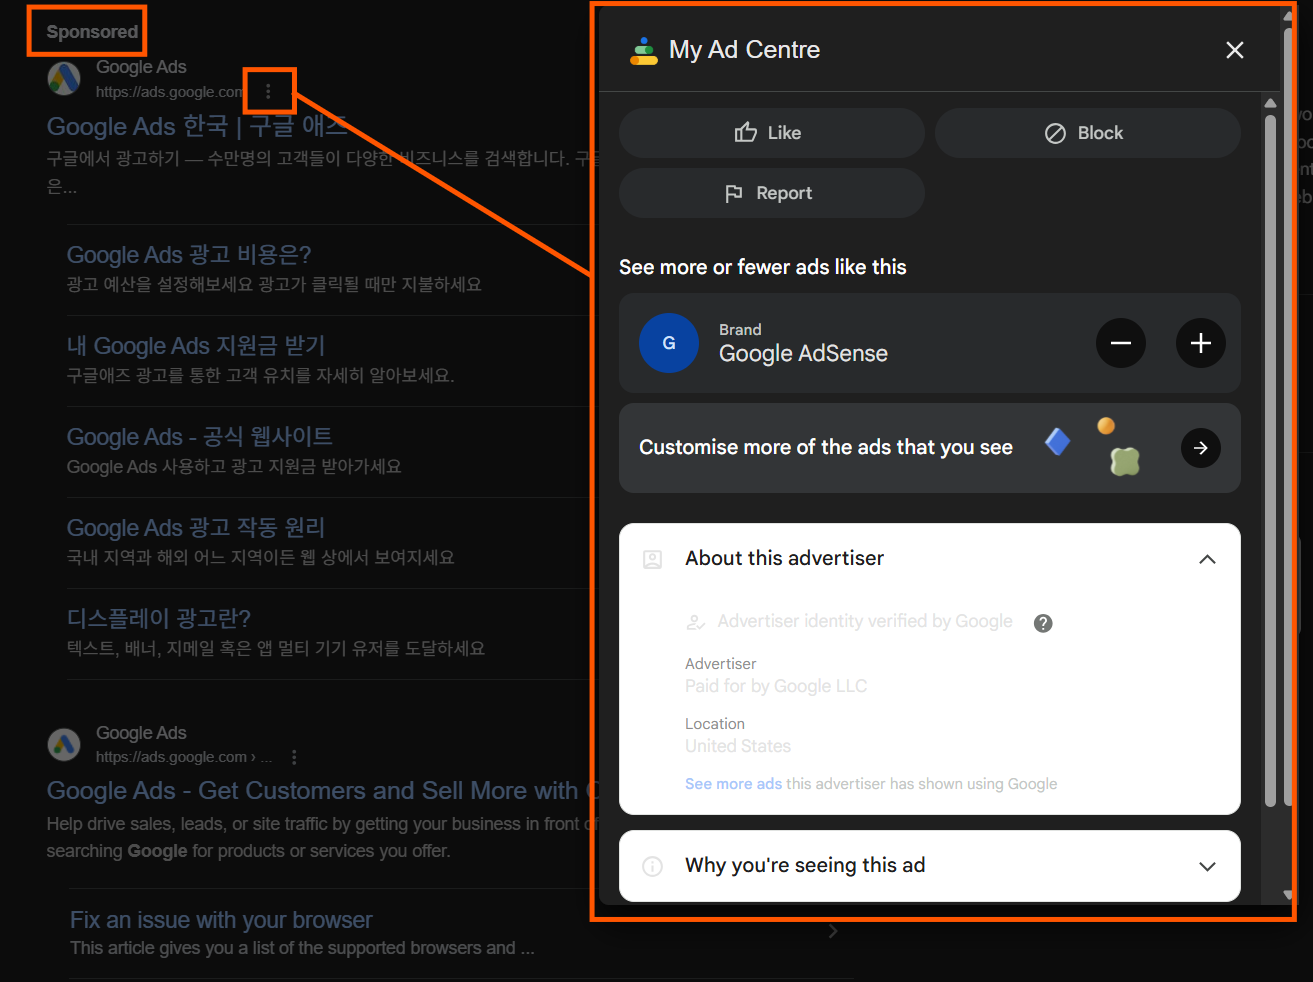Report this ad with the flag button
This screenshot has width=1313, height=982.
click(x=771, y=193)
